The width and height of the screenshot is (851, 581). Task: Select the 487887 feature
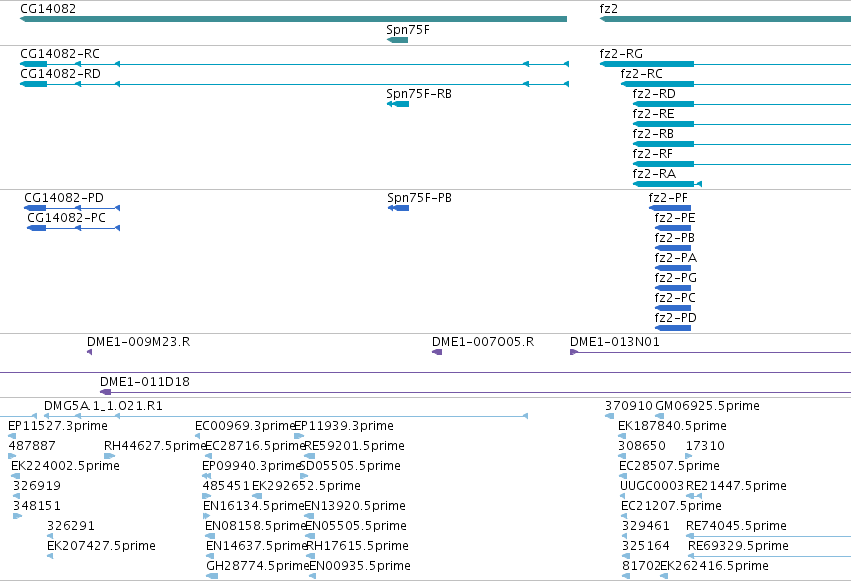(12, 456)
